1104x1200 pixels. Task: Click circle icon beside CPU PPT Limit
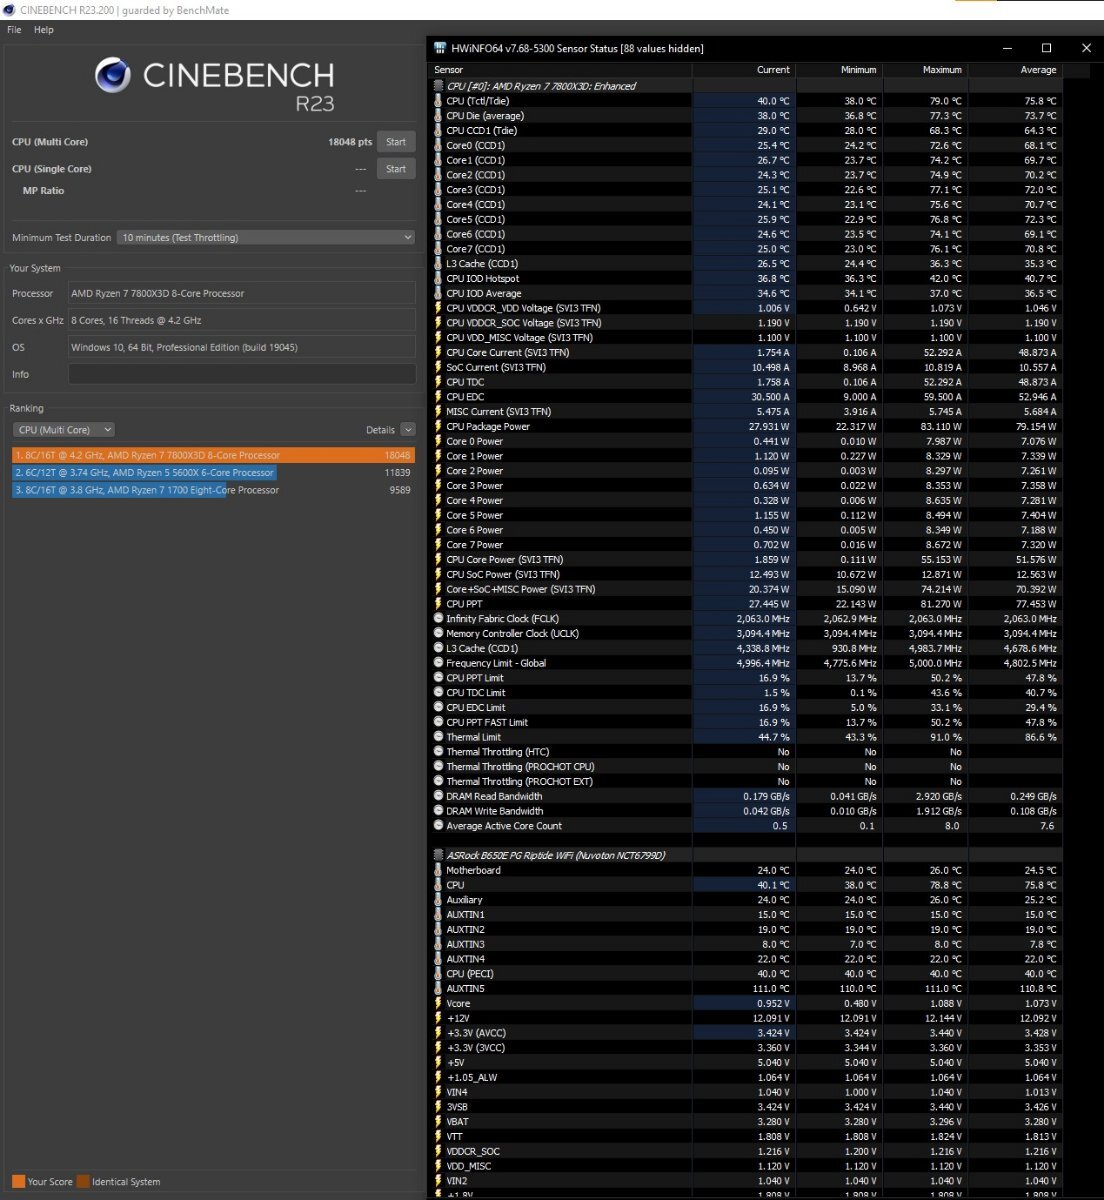pyautogui.click(x=438, y=678)
